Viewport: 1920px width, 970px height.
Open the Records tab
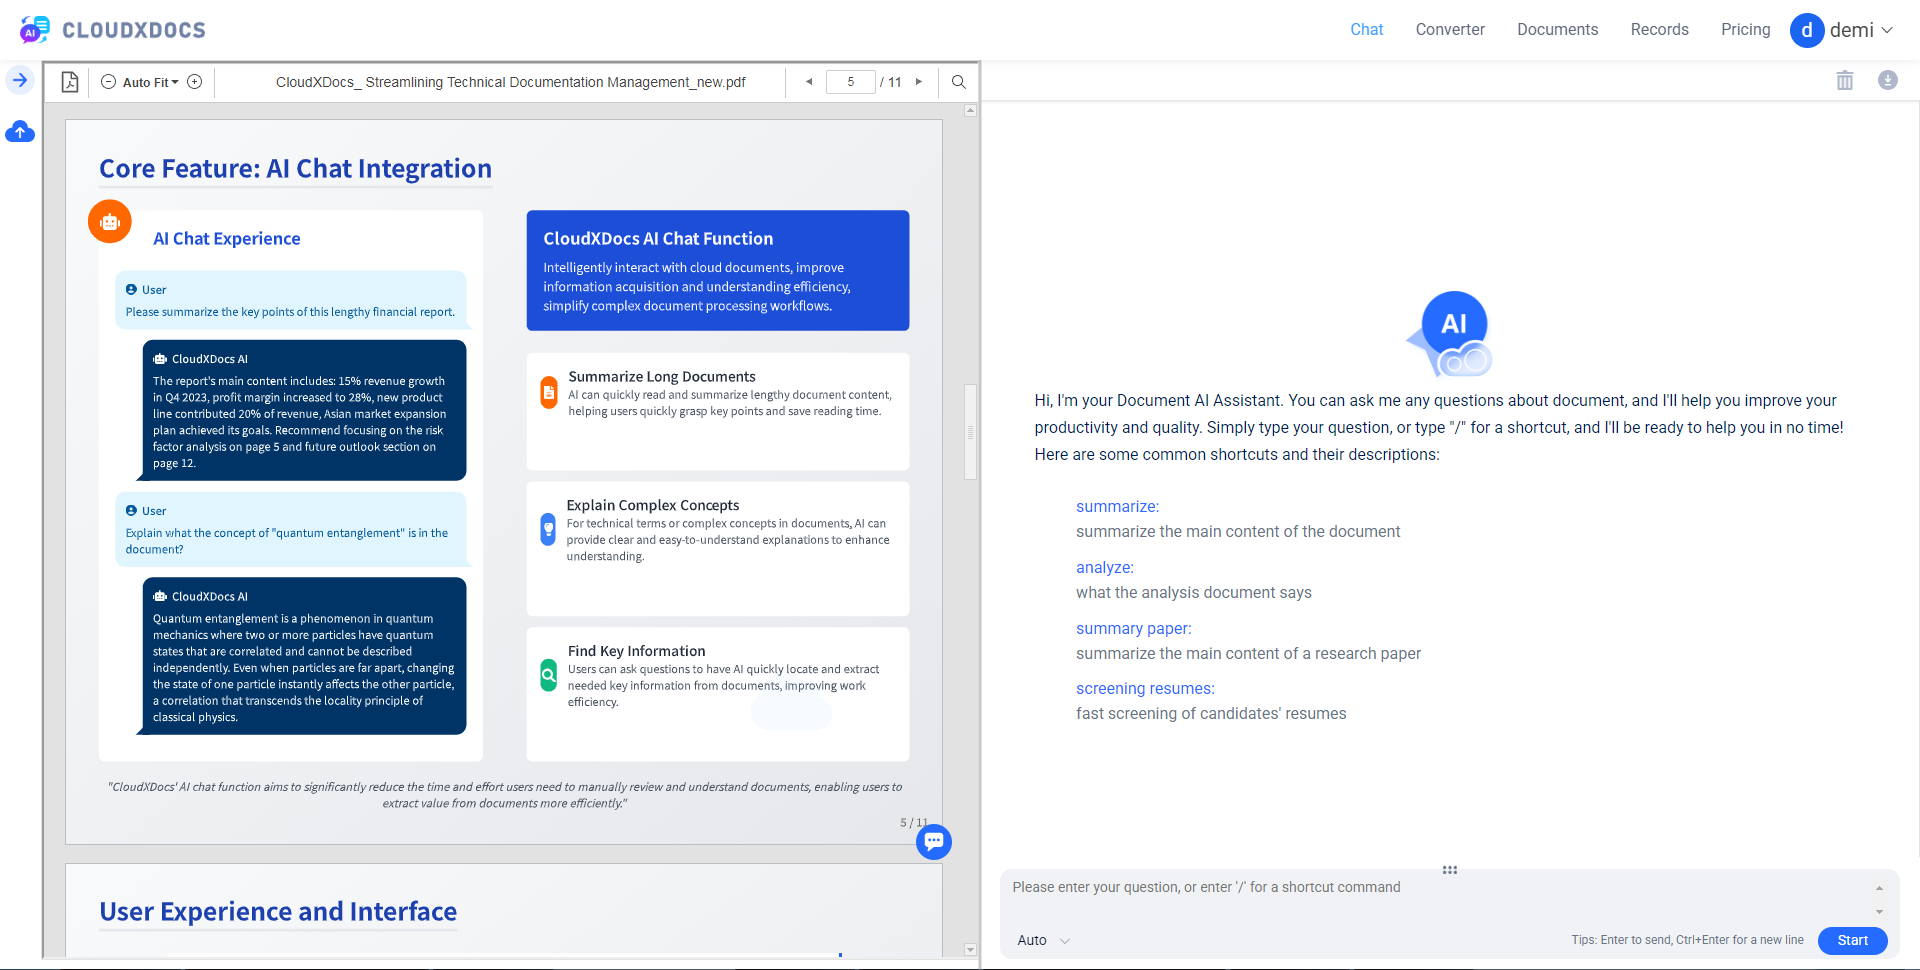pyautogui.click(x=1659, y=30)
